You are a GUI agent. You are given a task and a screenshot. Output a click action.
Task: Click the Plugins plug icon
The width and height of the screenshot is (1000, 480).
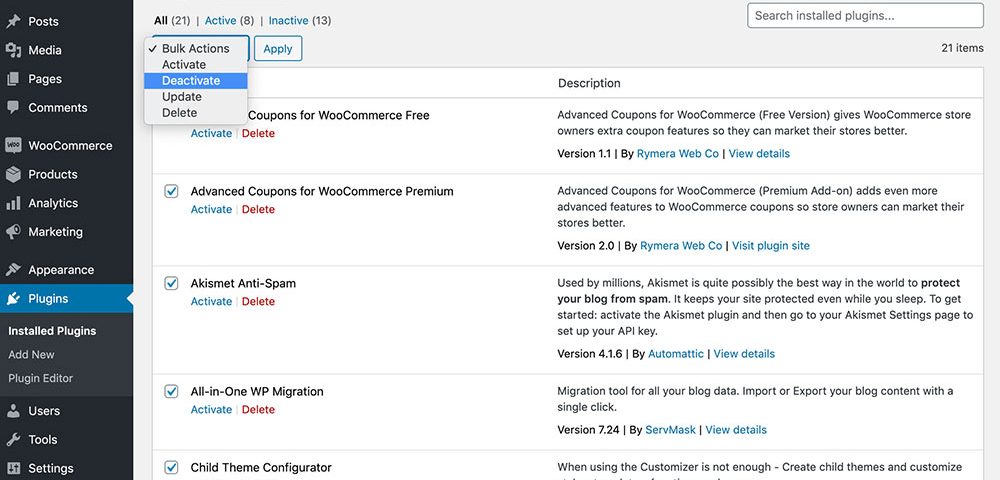point(13,298)
